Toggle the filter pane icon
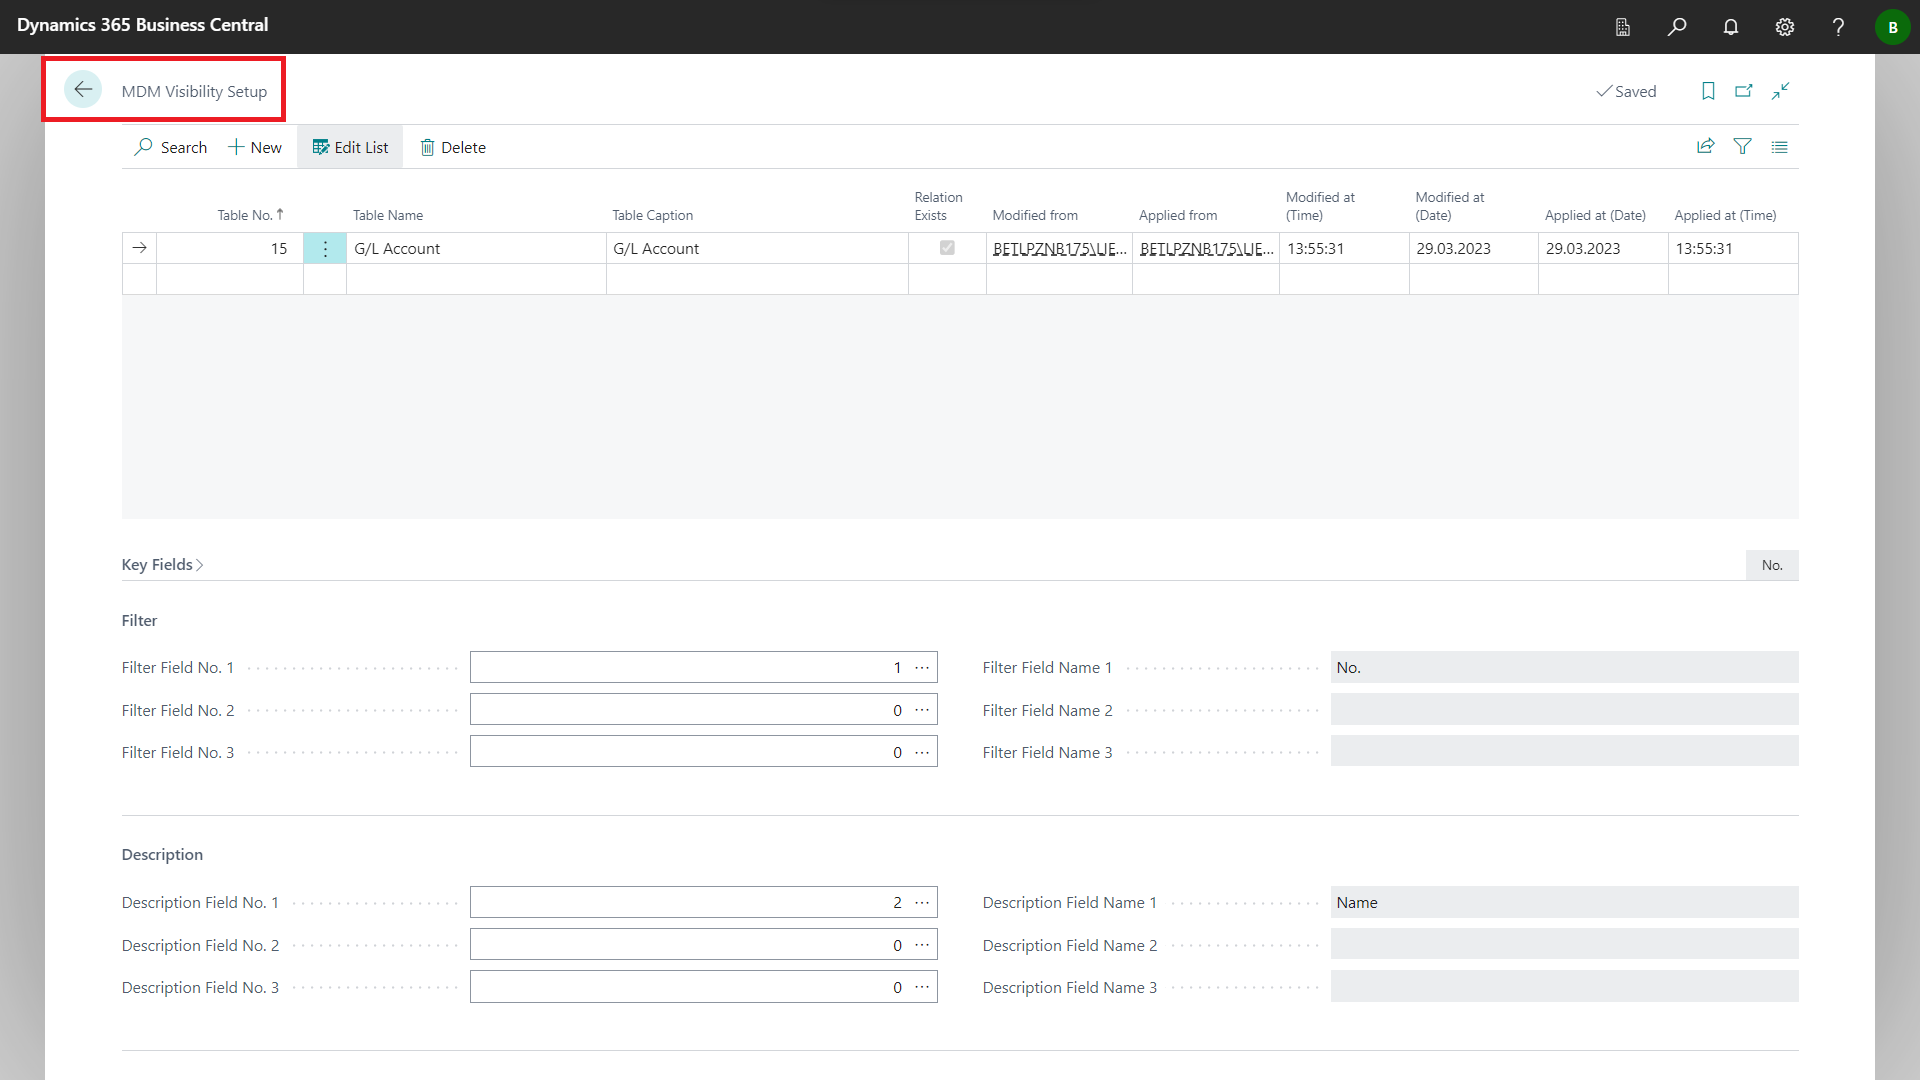This screenshot has height=1080, width=1920. [1743, 146]
